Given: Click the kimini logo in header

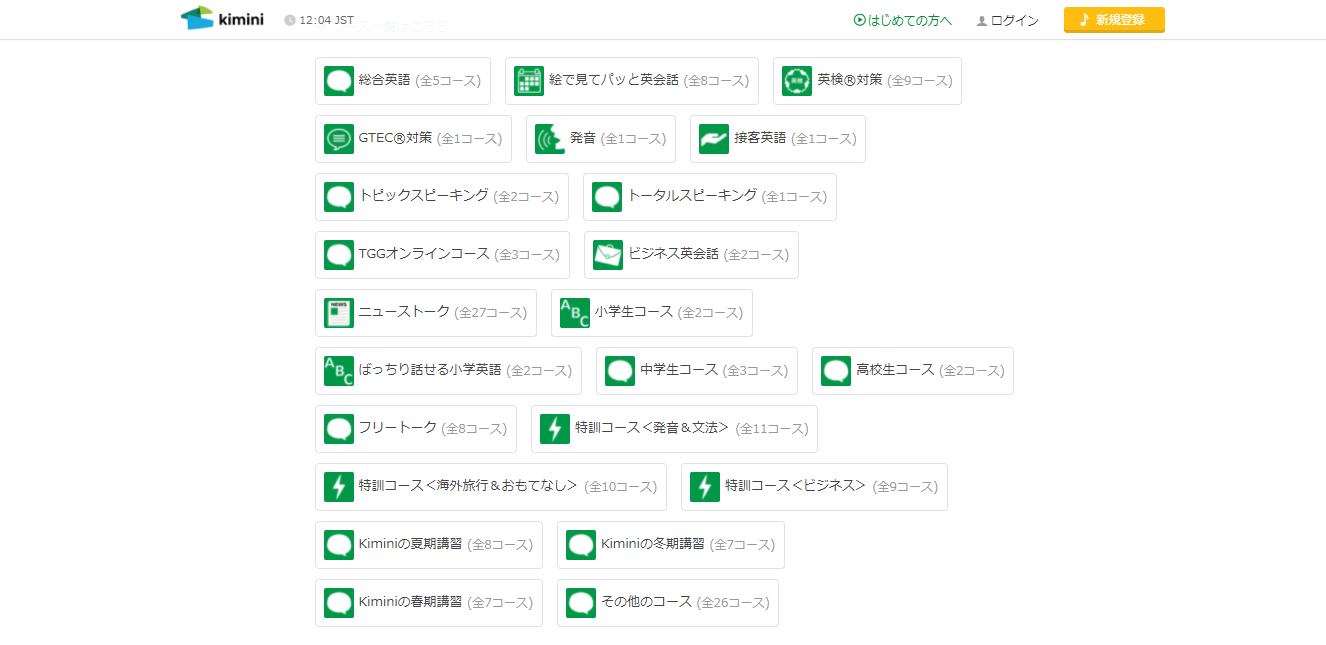Looking at the screenshot, I should pyautogui.click(x=222, y=18).
